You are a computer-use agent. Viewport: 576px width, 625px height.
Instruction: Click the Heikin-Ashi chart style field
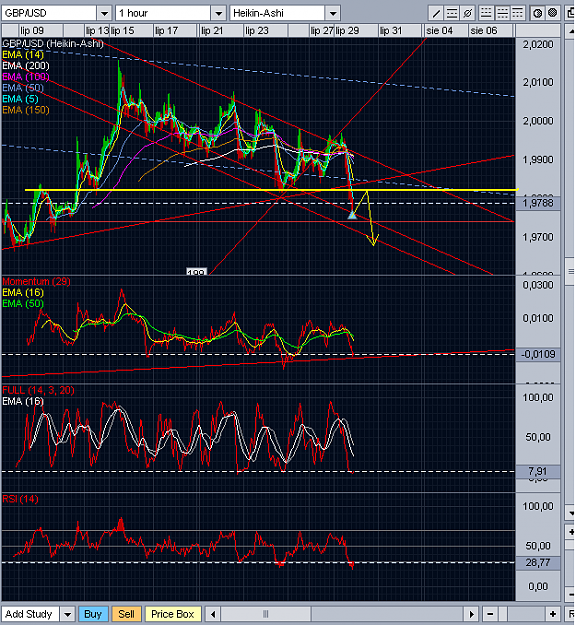278,13
